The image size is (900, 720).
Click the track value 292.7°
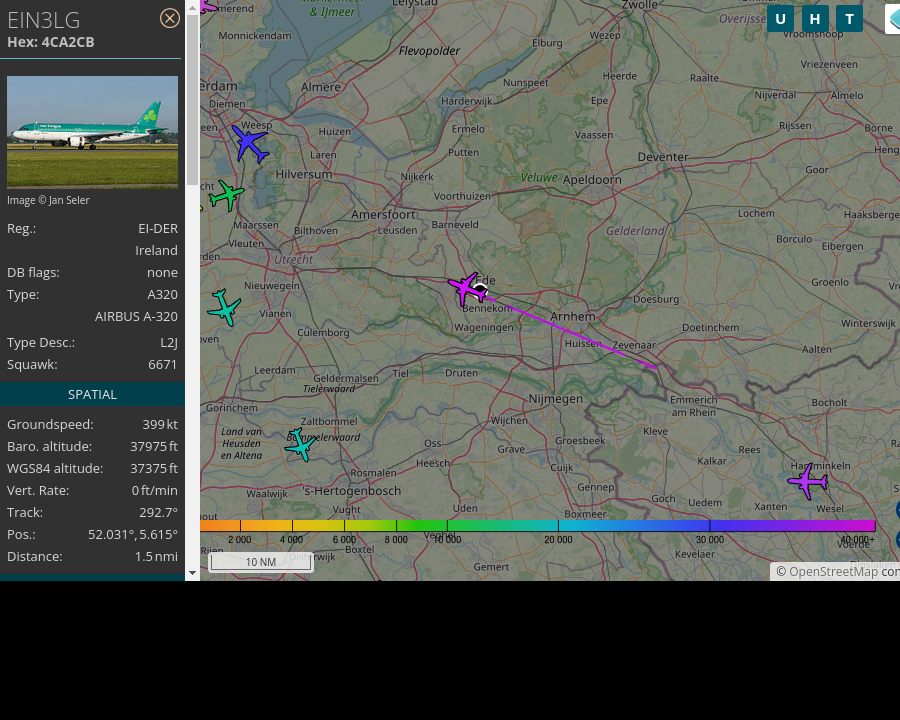click(x=158, y=512)
